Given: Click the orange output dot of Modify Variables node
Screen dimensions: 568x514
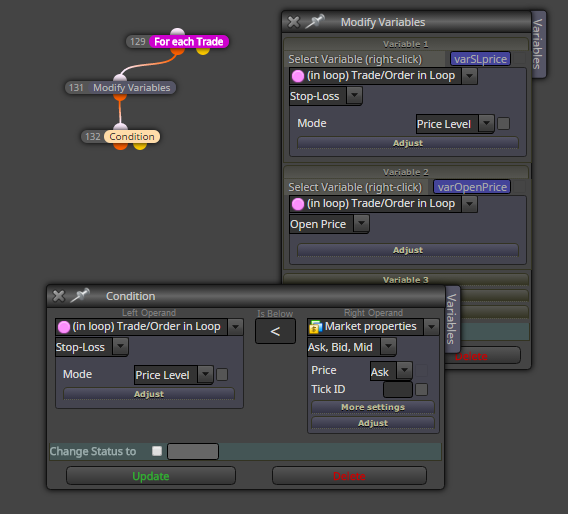Looking at the screenshot, I should coord(120,97).
